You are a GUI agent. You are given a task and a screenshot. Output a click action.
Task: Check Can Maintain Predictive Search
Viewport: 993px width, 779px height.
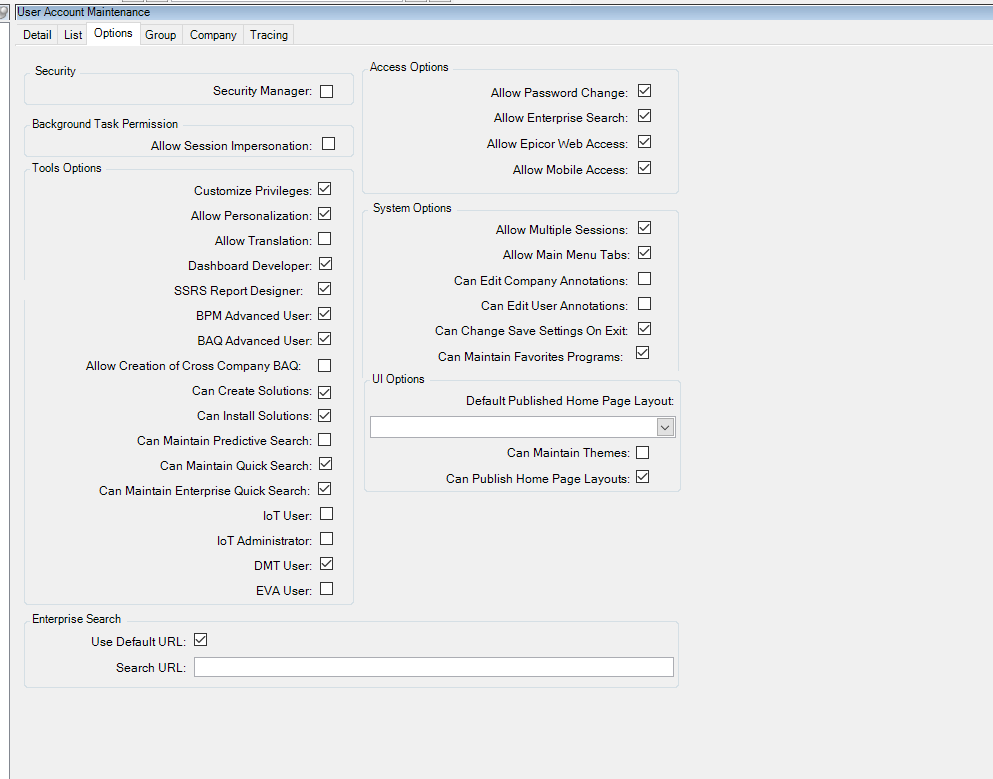[x=325, y=440]
